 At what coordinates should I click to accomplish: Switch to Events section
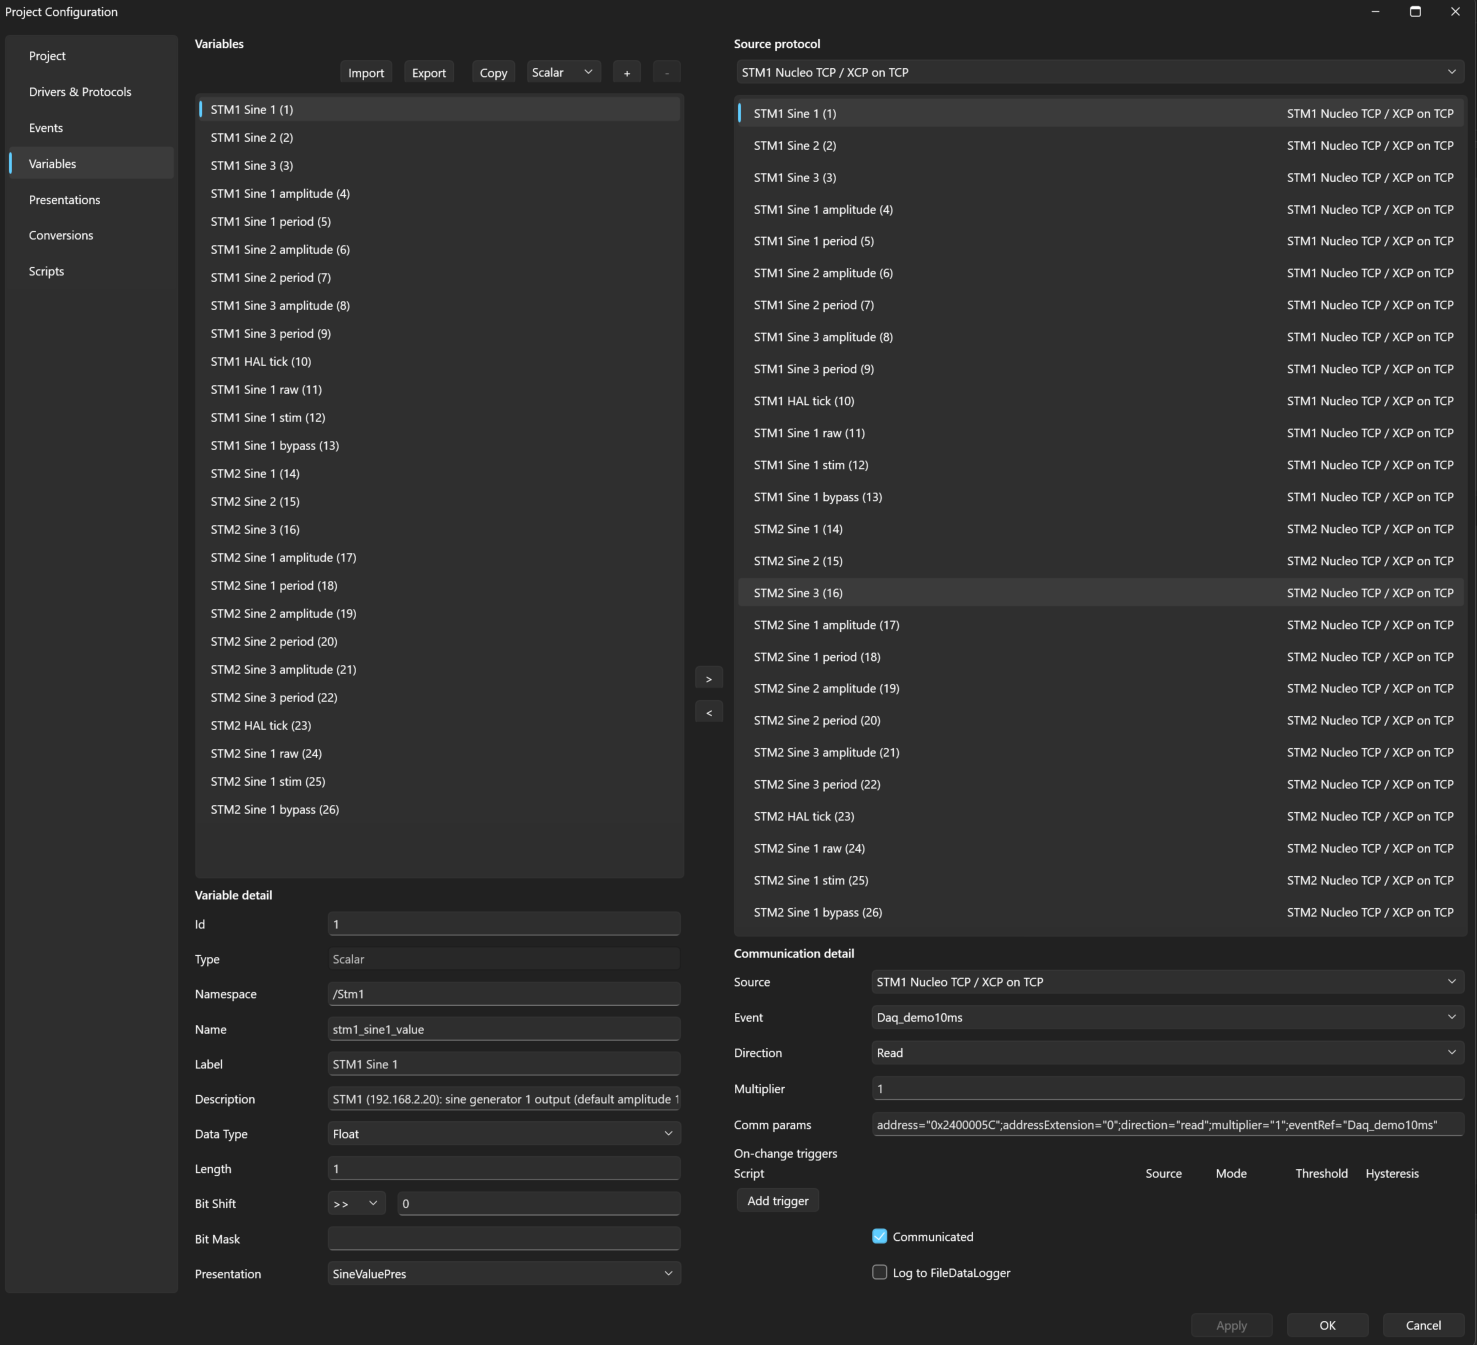92,128
